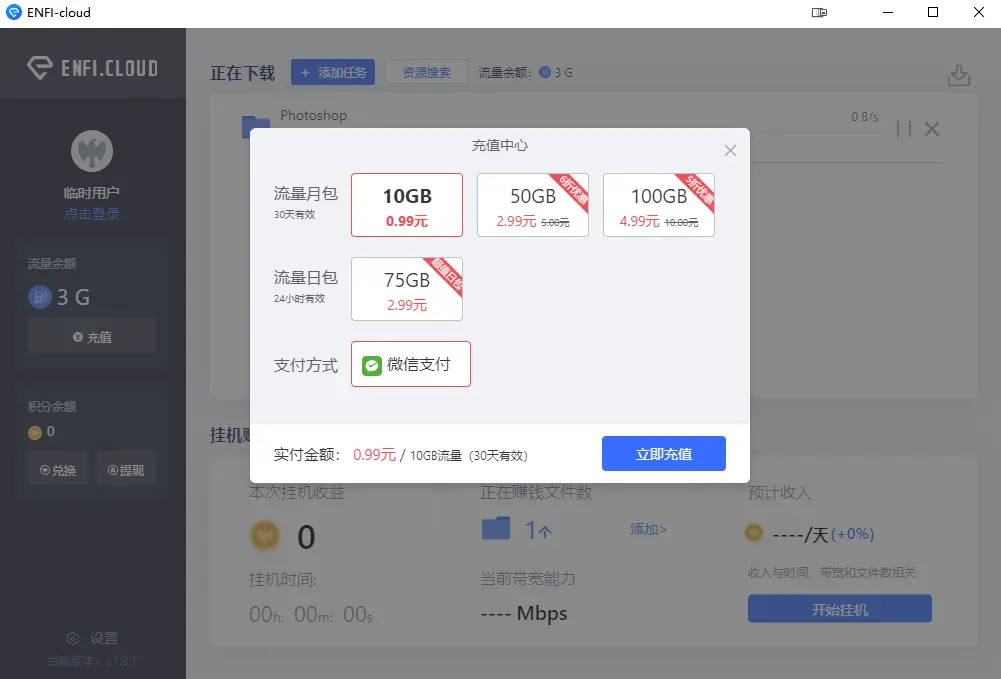Viewport: 1001px width, 679px height.
Task: Choose the 50GB monthly package for 2.99元
Action: [x=532, y=205]
